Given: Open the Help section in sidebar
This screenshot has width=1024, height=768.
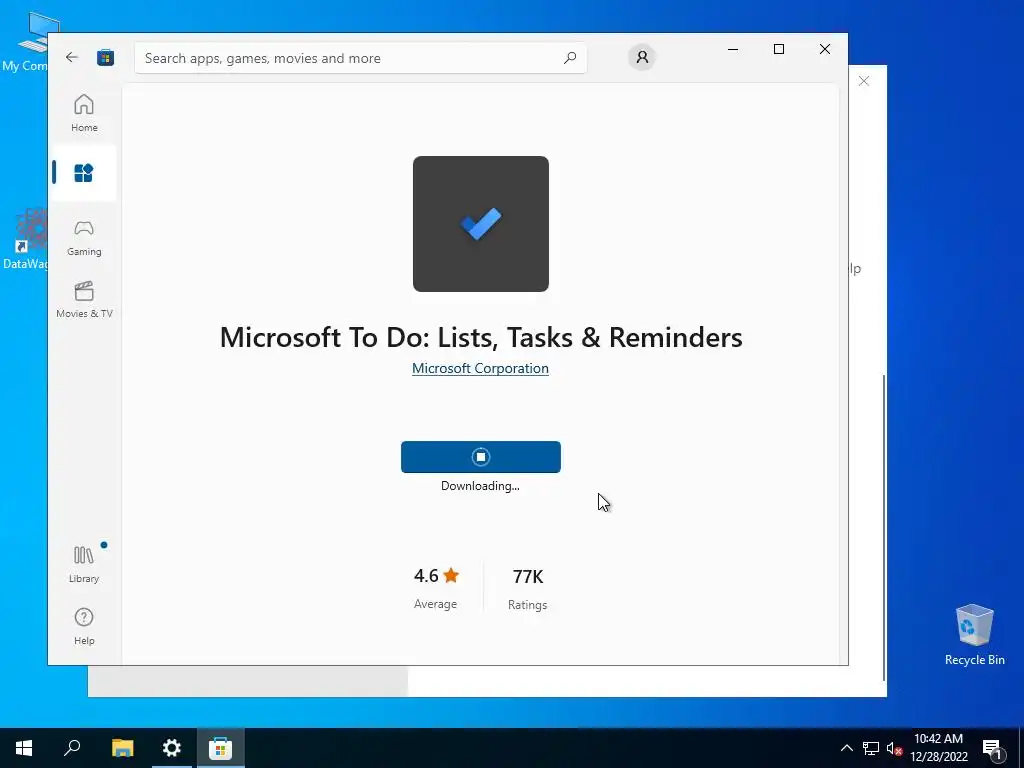Looking at the screenshot, I should pos(84,626).
